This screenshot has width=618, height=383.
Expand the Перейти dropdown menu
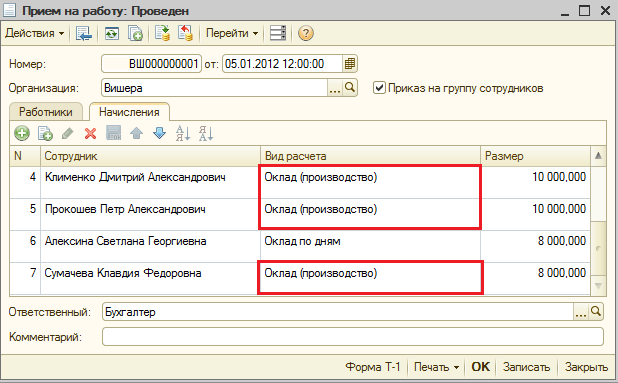(x=232, y=33)
